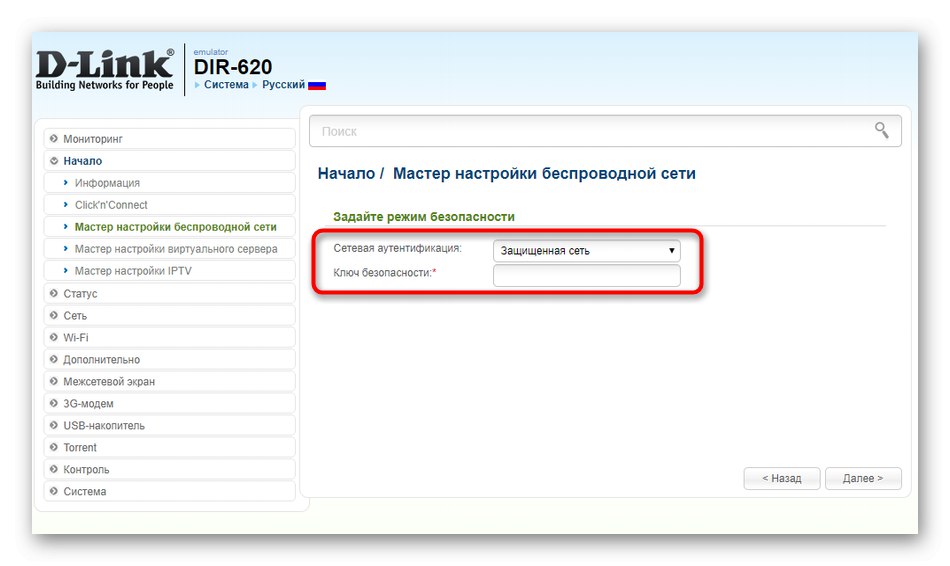The height and width of the screenshot is (566, 950).
Task: Select Мастер настройки беспроводной сети
Action: tap(170, 227)
